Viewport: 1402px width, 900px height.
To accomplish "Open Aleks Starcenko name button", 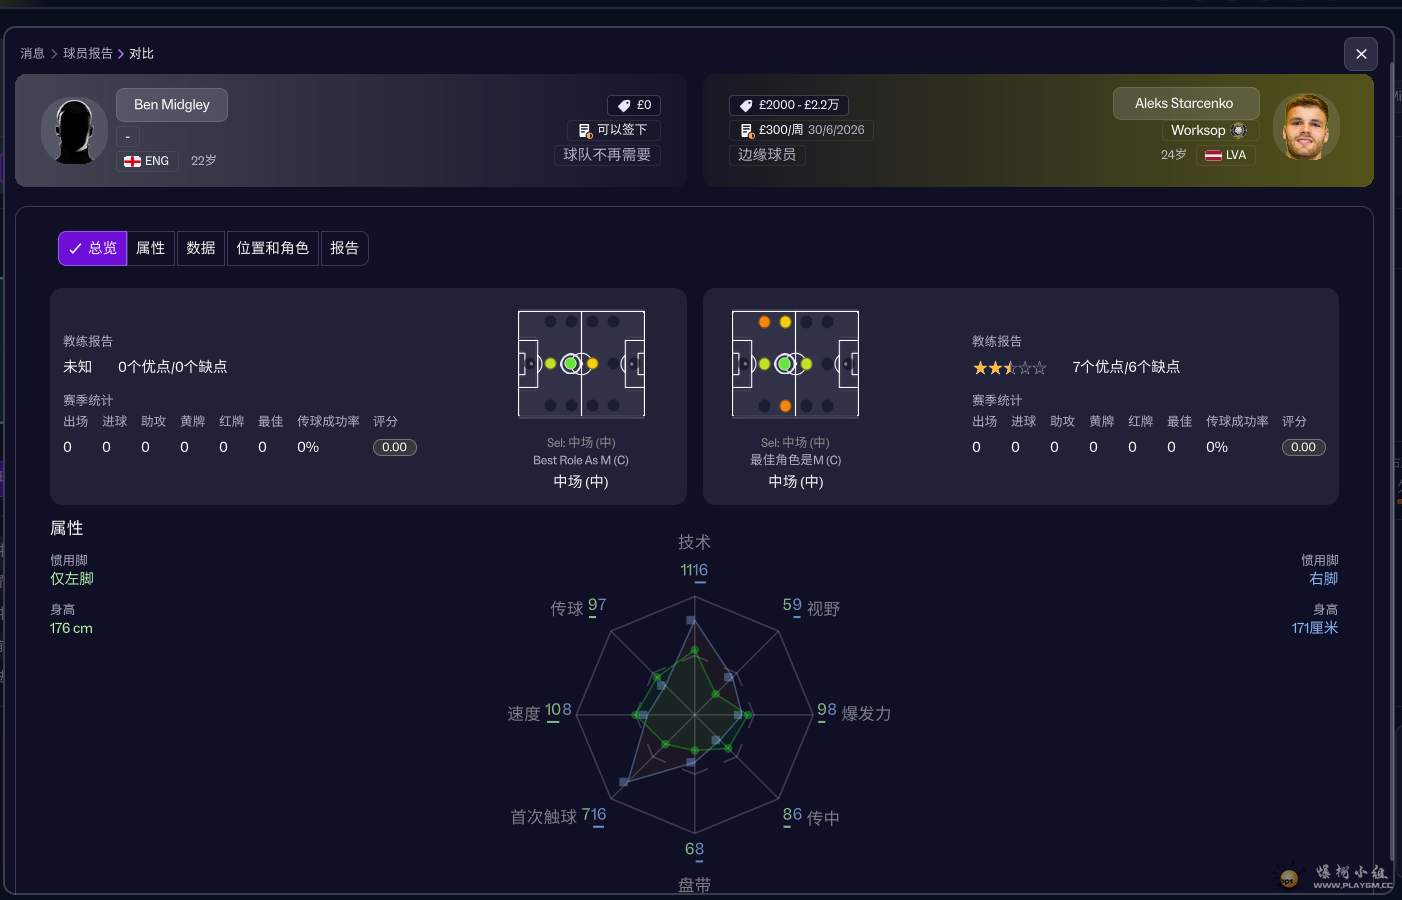I will point(1184,103).
